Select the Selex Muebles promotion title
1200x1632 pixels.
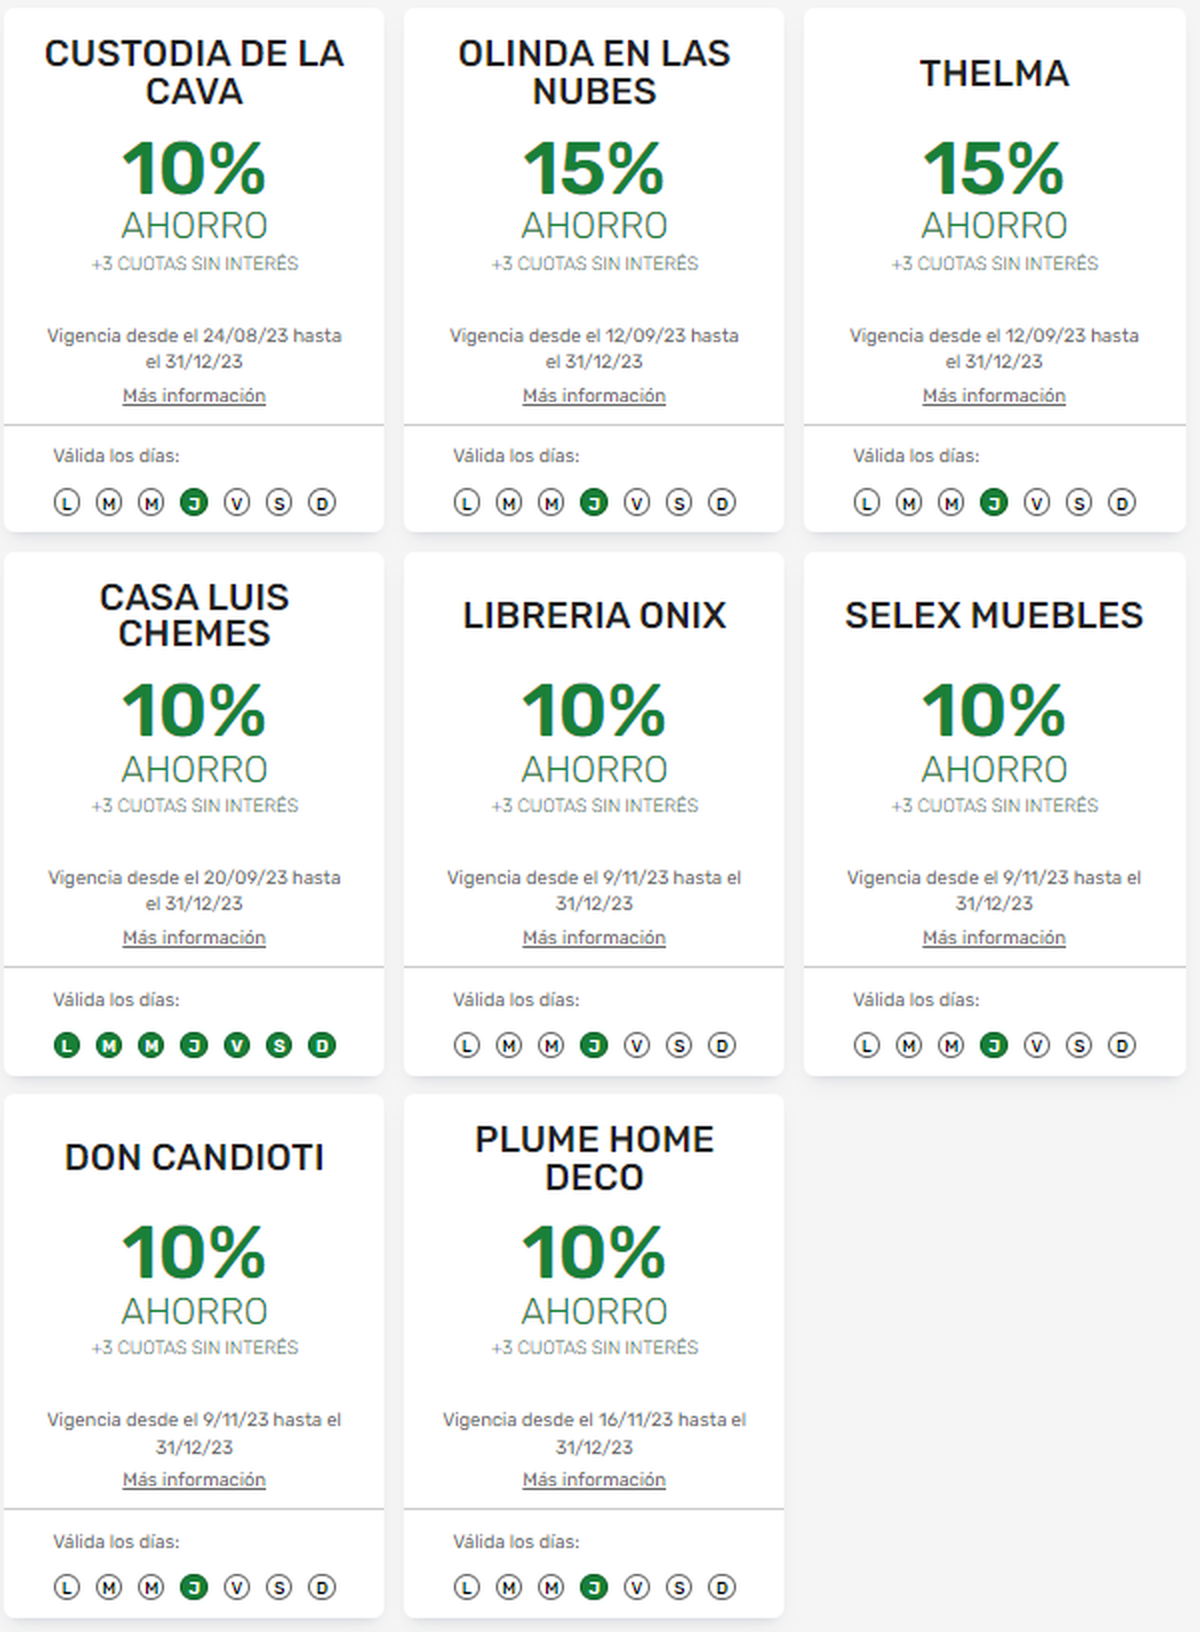tap(994, 615)
